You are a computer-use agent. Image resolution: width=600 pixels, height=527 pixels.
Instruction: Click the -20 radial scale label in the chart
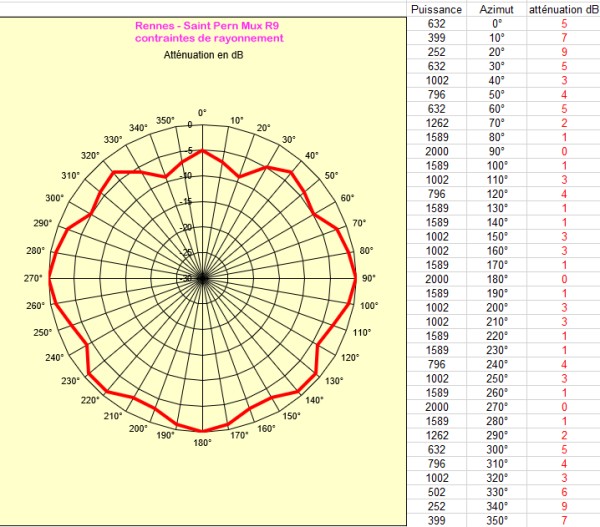(x=186, y=228)
